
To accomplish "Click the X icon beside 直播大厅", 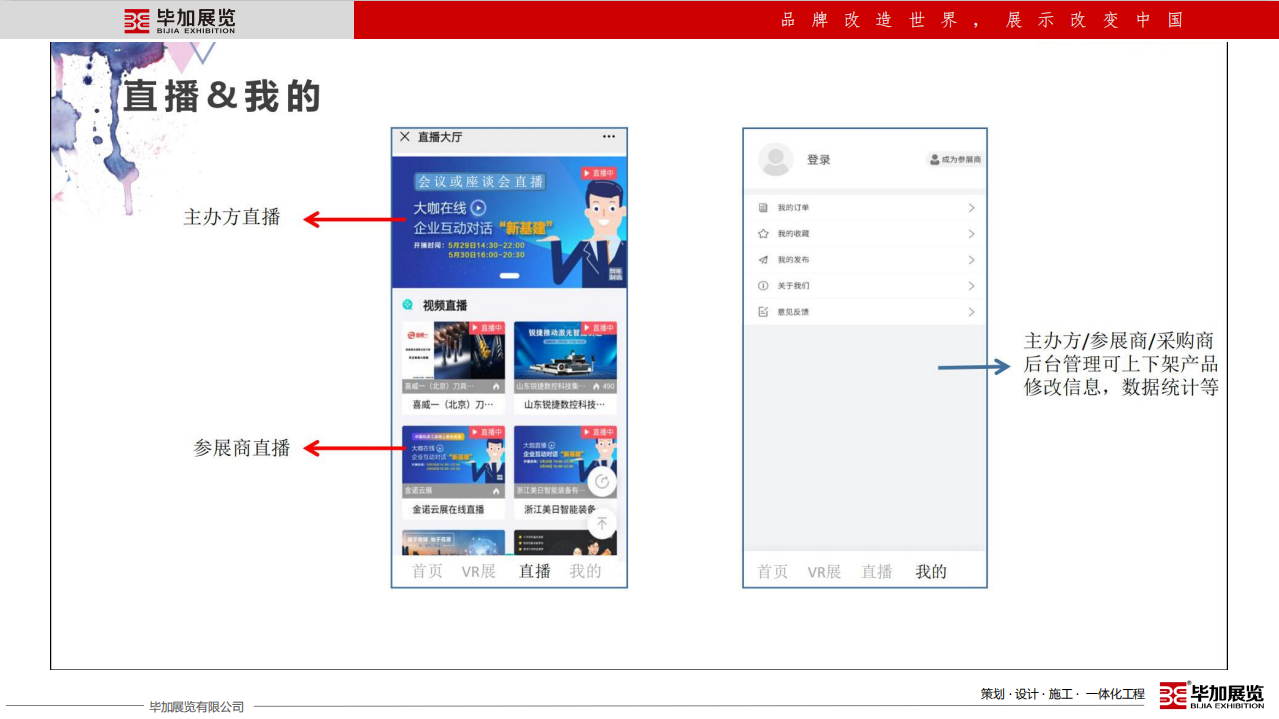I will 405,137.
